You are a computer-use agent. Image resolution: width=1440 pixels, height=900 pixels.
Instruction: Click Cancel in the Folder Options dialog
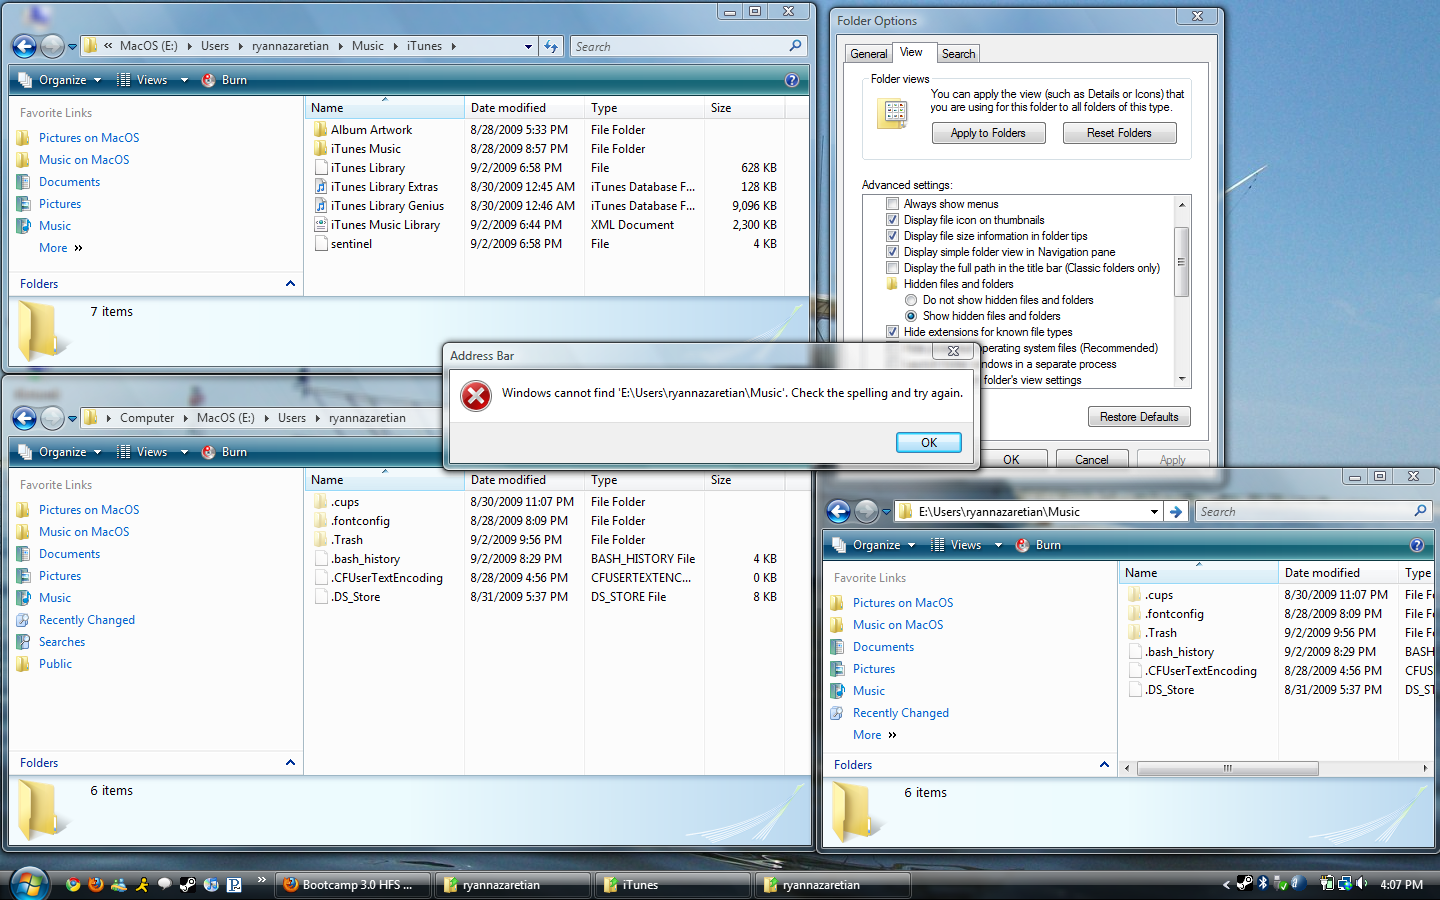(x=1091, y=460)
